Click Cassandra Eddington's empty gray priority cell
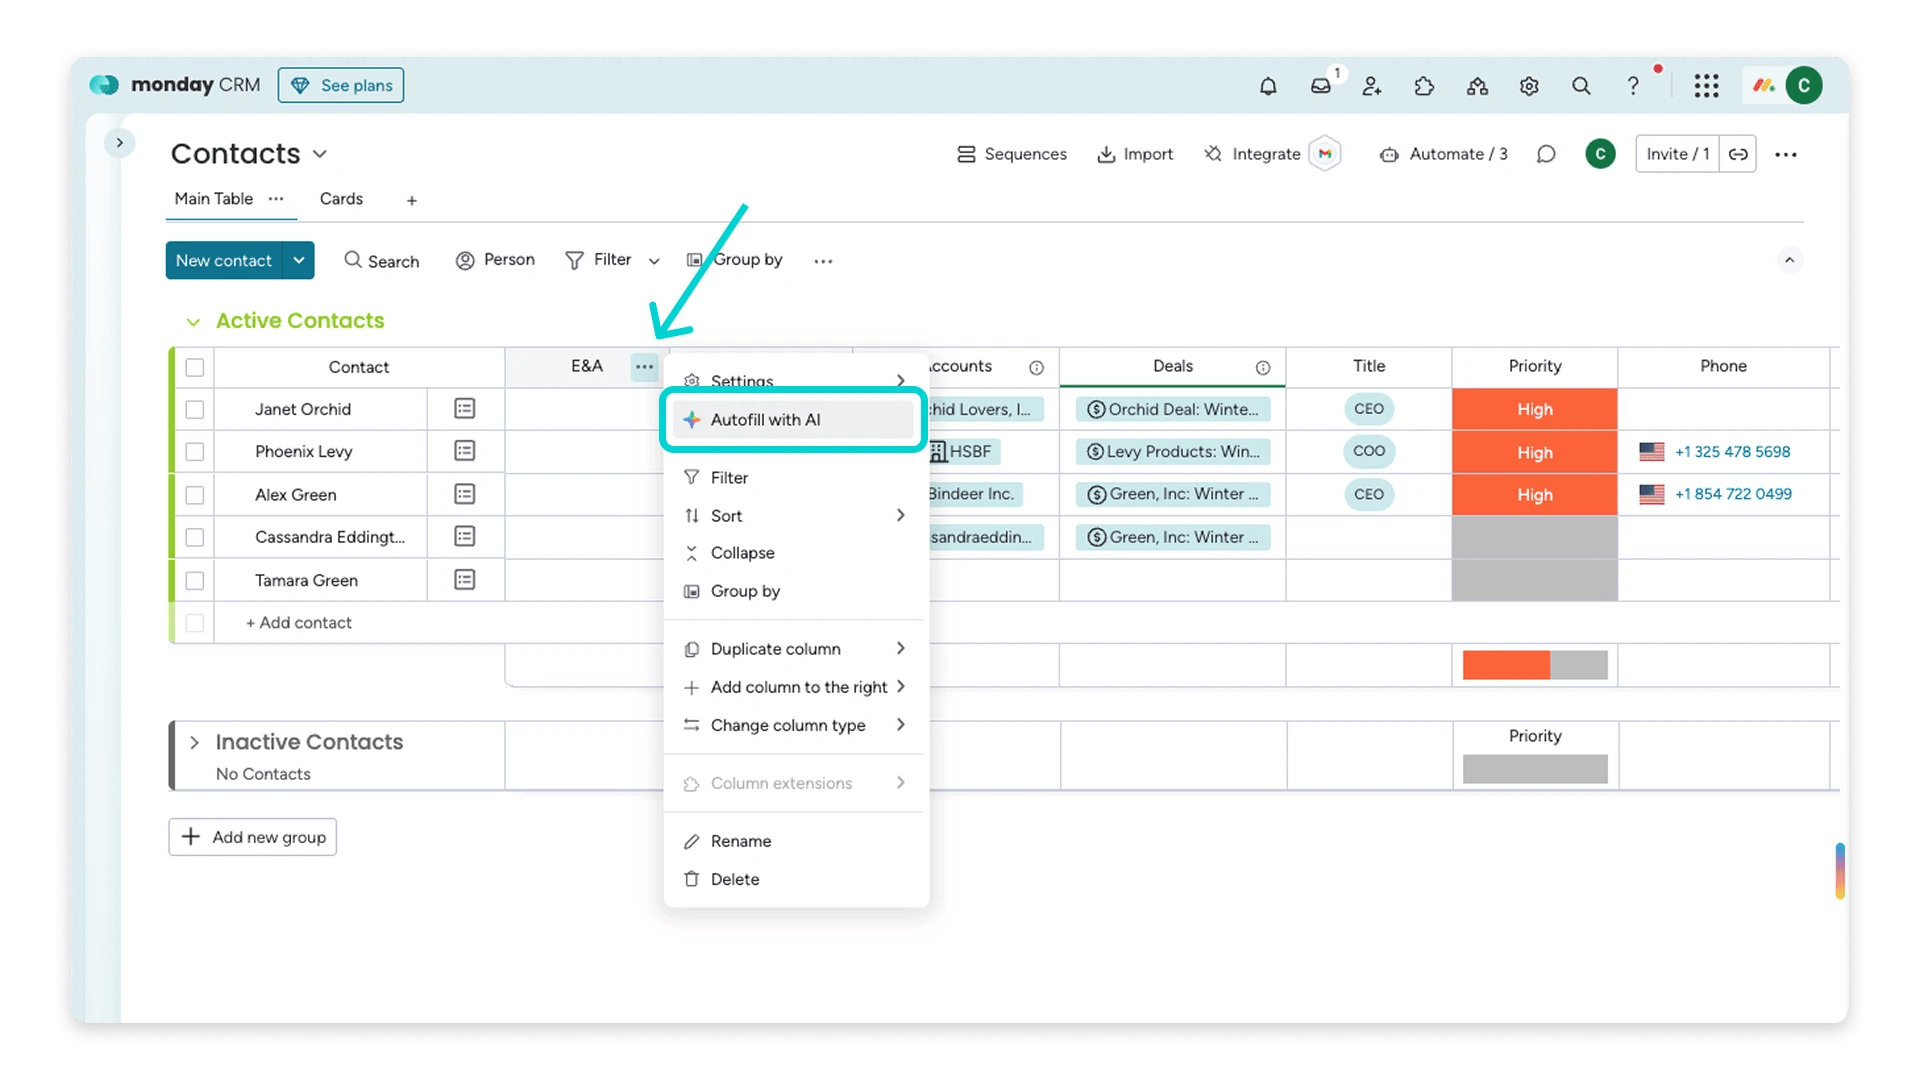Screen dimensions: 1920x1080 click(x=1534, y=537)
